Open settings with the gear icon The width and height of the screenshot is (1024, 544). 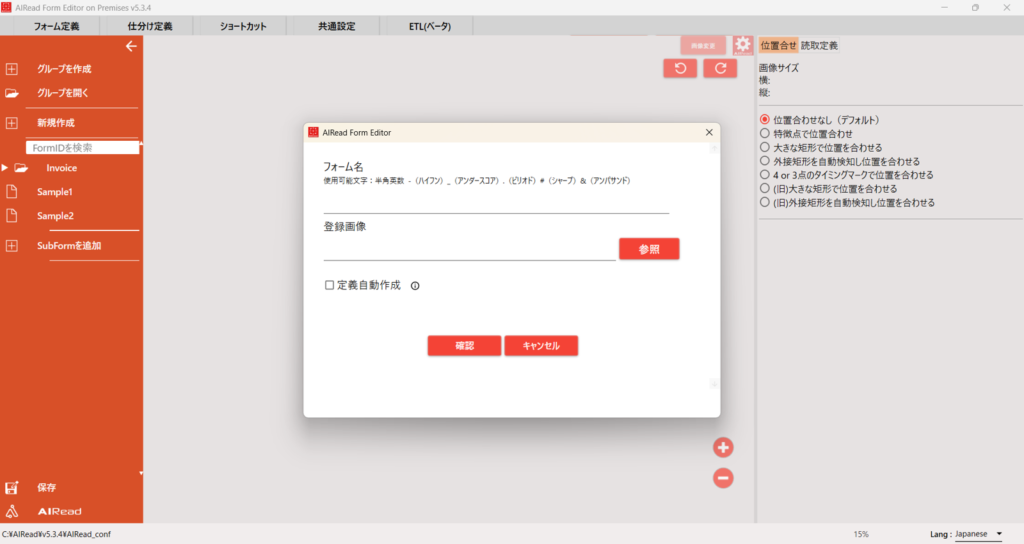pyautogui.click(x=743, y=45)
